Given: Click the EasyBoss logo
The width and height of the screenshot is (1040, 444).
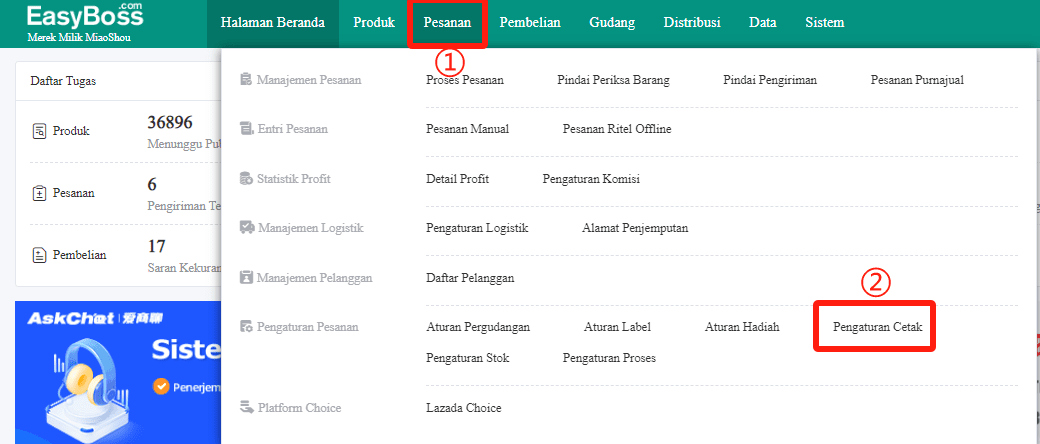Looking at the screenshot, I should coord(85,21).
